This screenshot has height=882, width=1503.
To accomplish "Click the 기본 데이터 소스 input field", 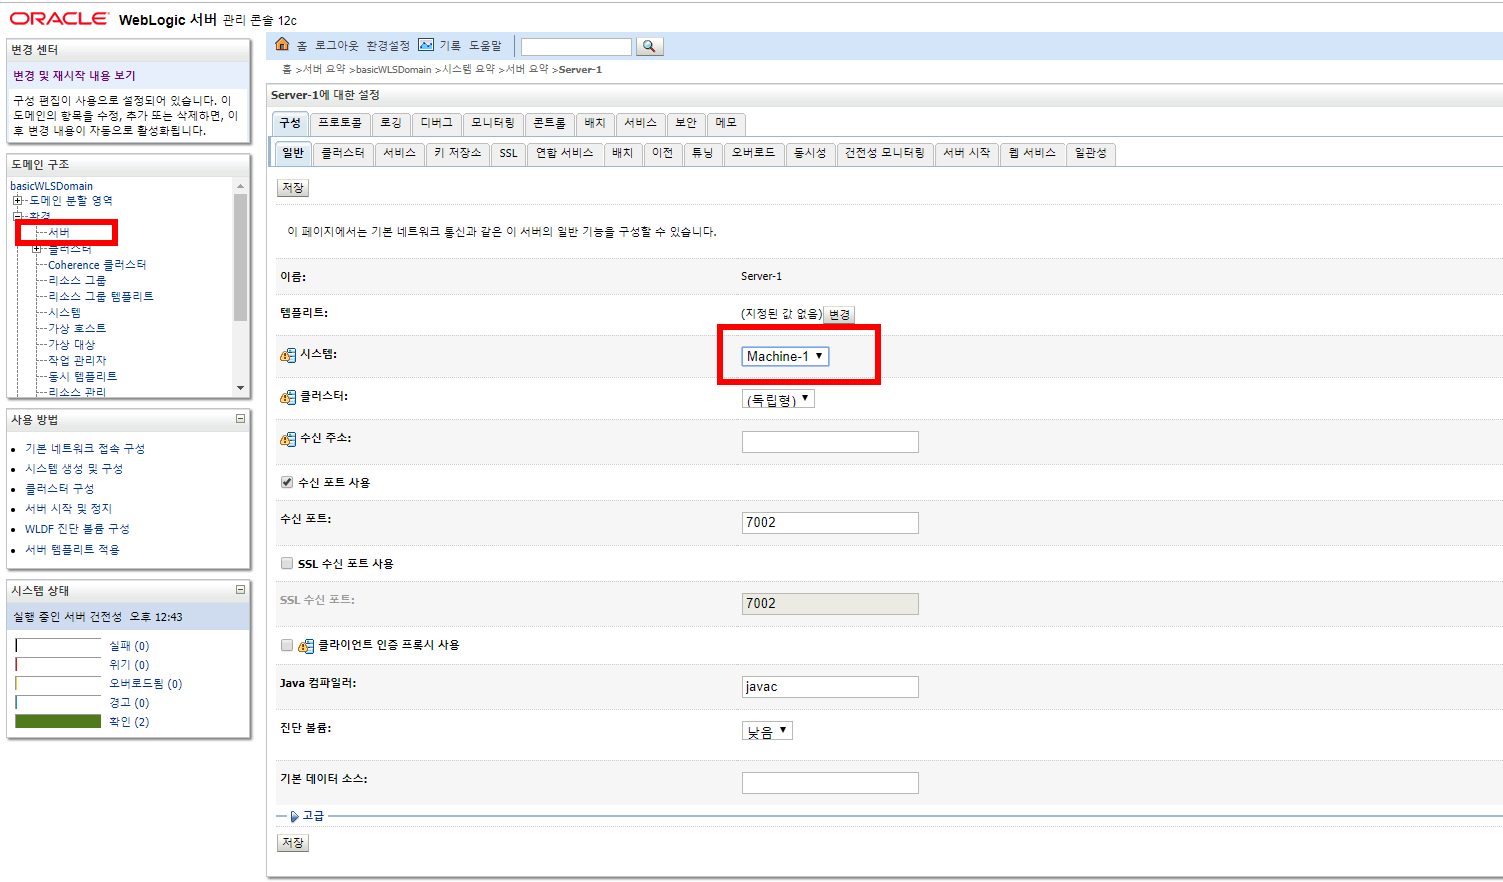I will 830,783.
